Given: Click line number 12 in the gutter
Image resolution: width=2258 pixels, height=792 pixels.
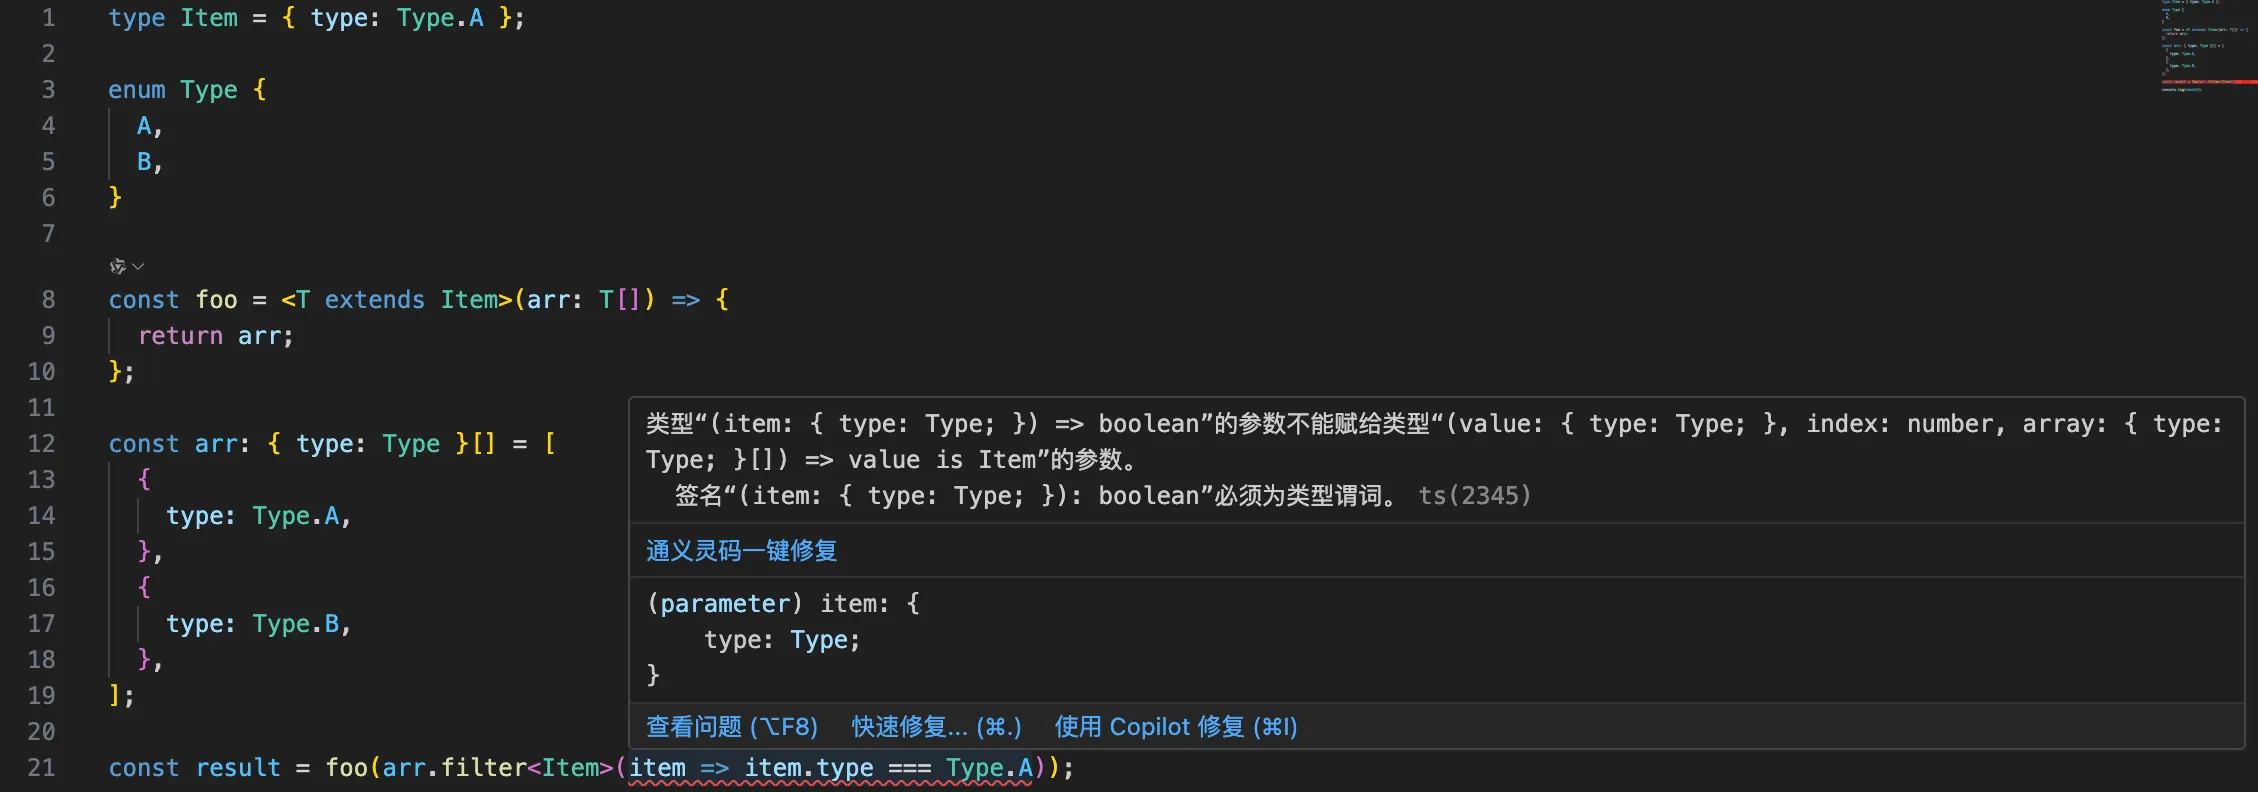Looking at the screenshot, I should tap(41, 444).
